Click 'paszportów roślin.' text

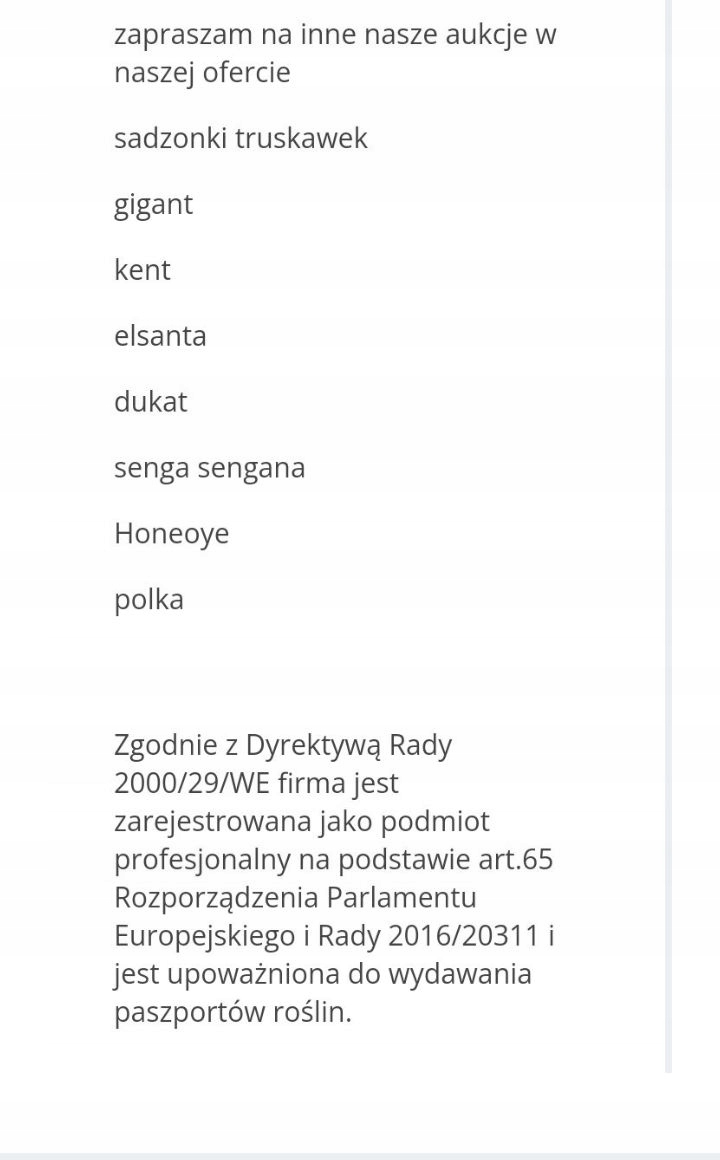click(232, 1013)
